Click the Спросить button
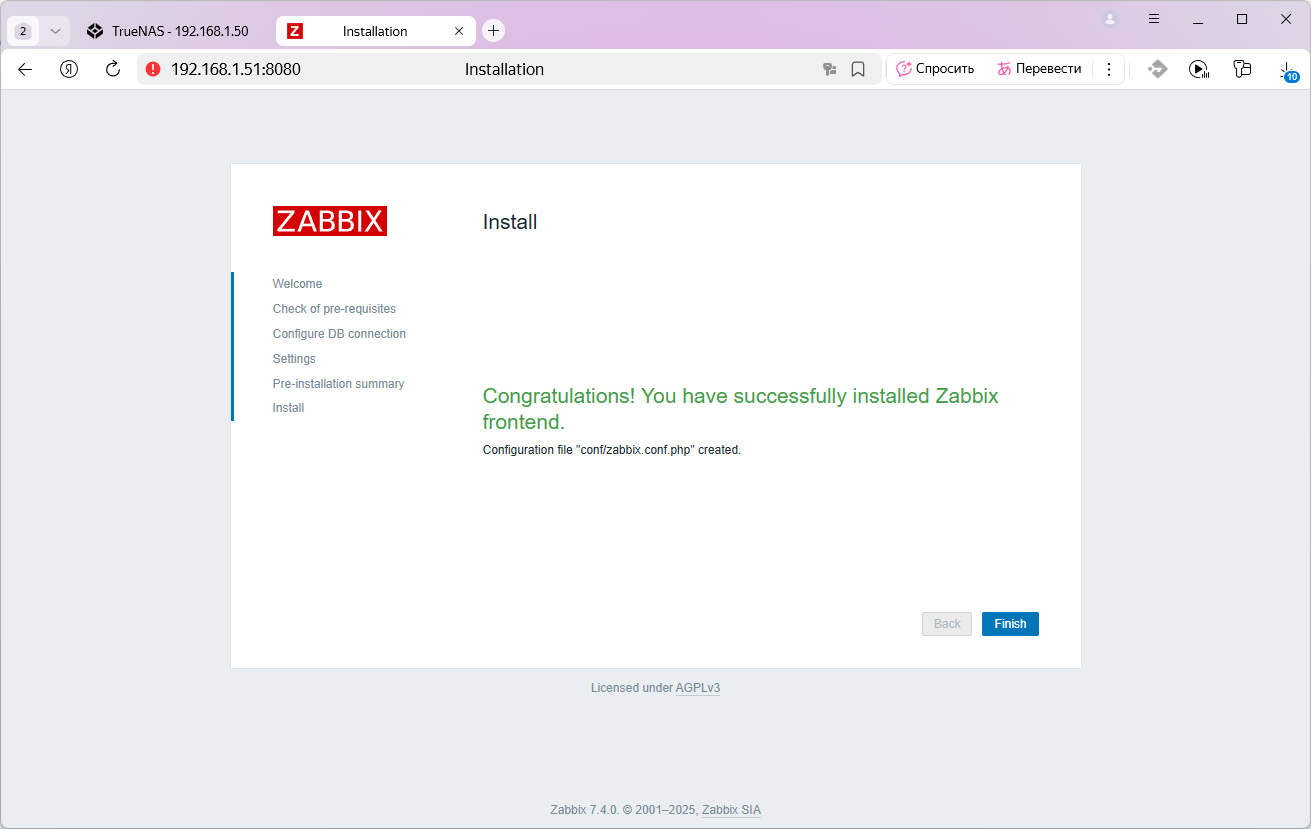Viewport: 1311px width, 829px height. (935, 69)
